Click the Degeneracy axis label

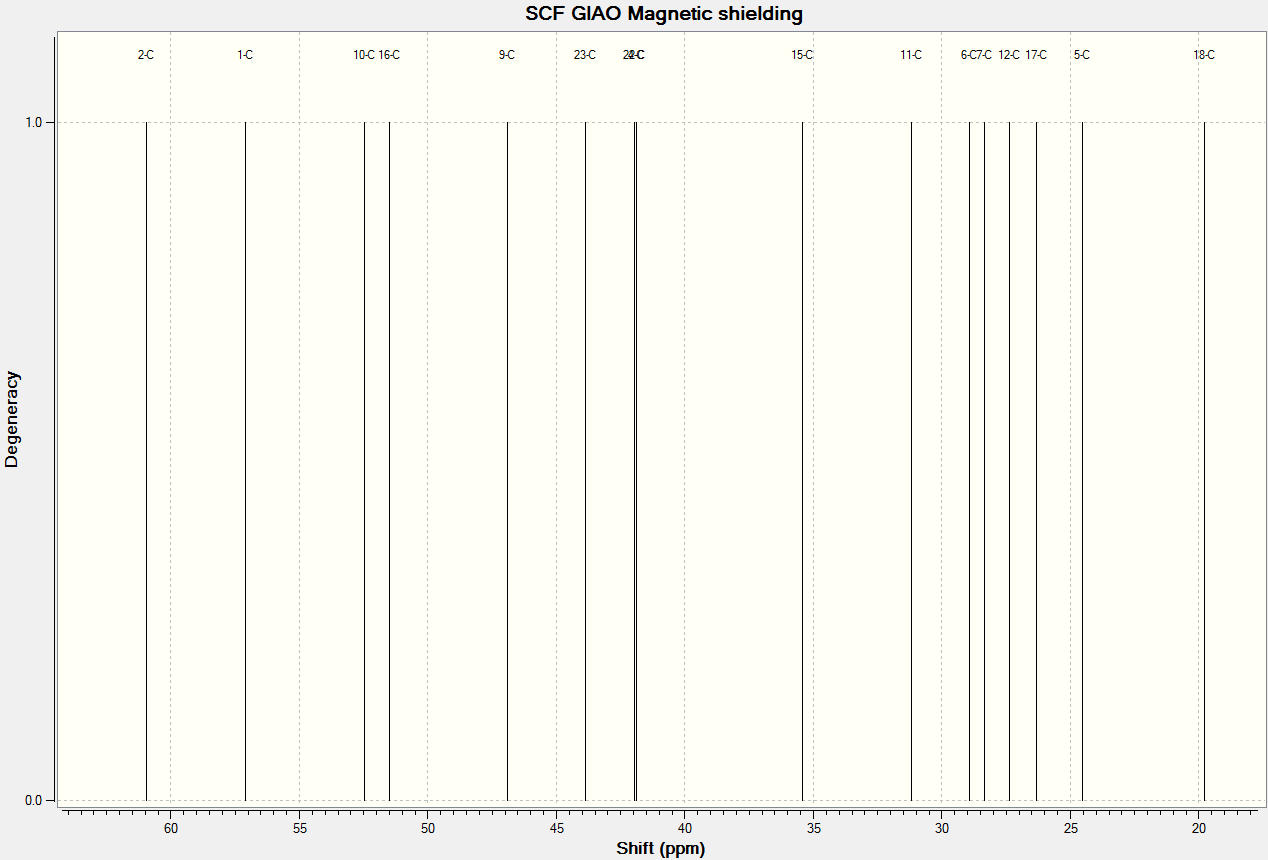[x=12, y=419]
